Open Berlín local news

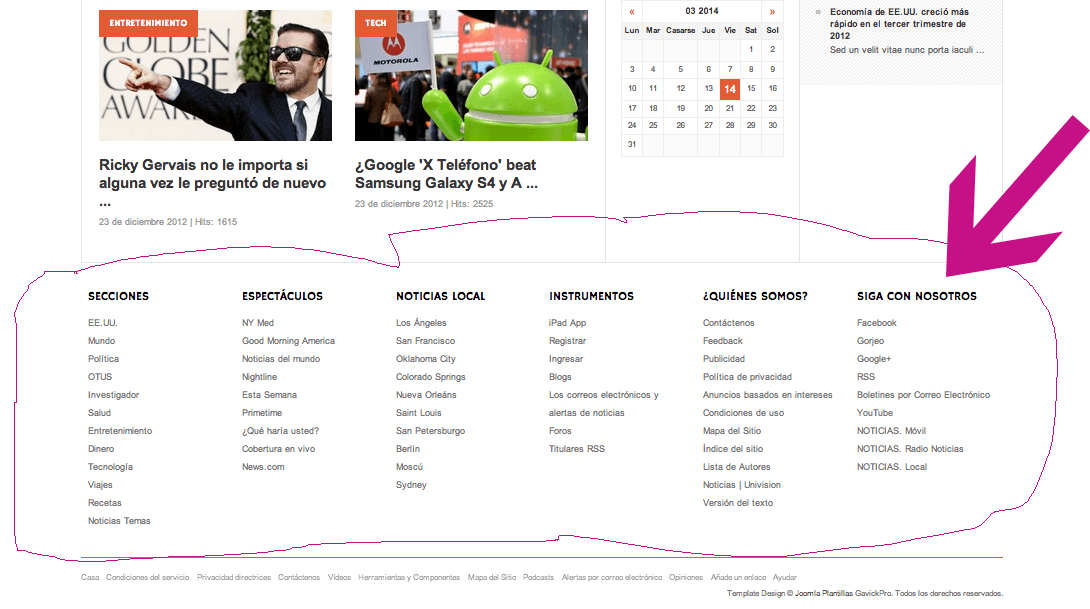408,449
